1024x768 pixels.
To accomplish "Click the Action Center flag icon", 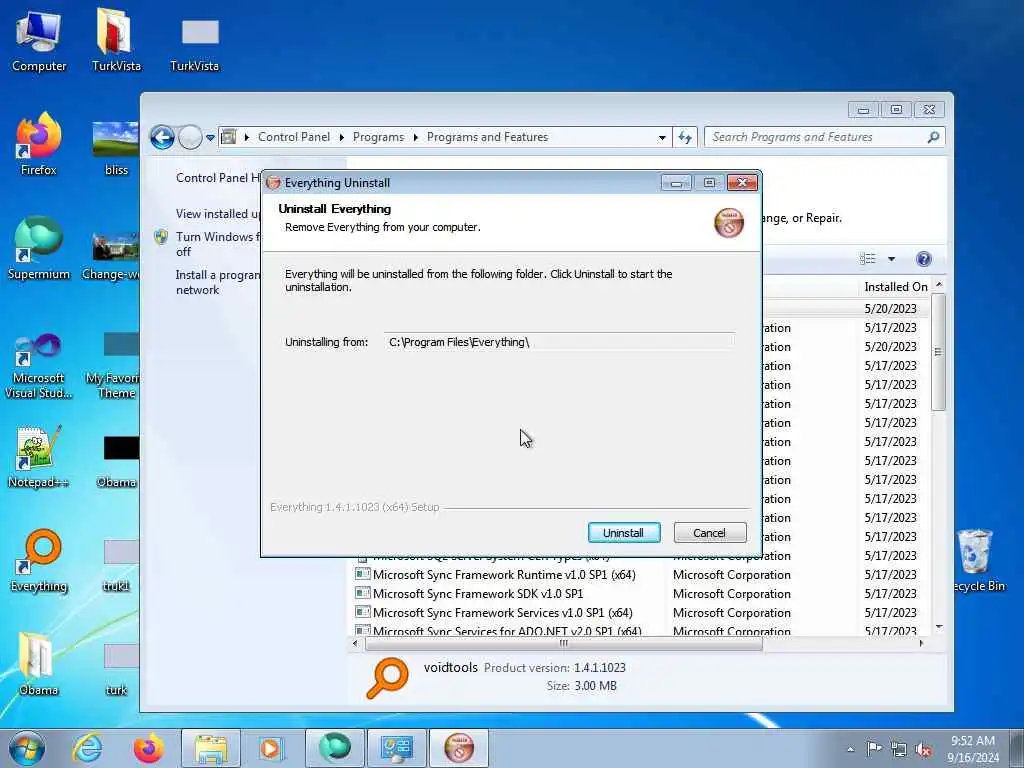I will (874, 749).
